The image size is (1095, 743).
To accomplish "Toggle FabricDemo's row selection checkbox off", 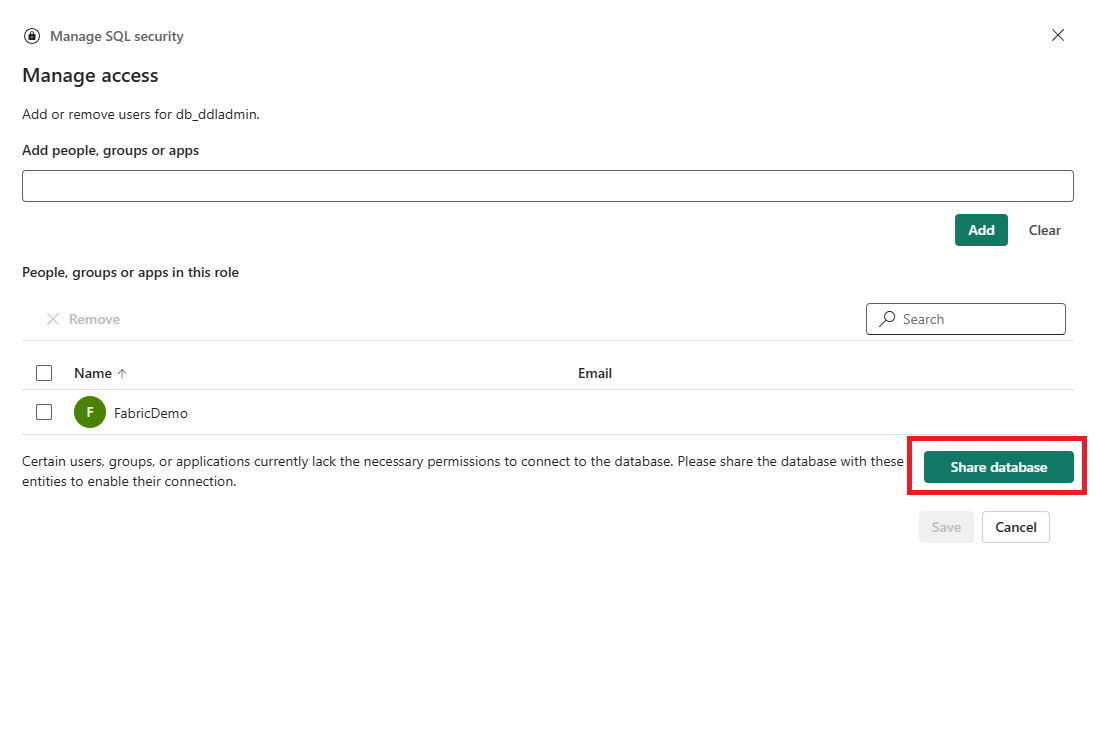I will 44,411.
